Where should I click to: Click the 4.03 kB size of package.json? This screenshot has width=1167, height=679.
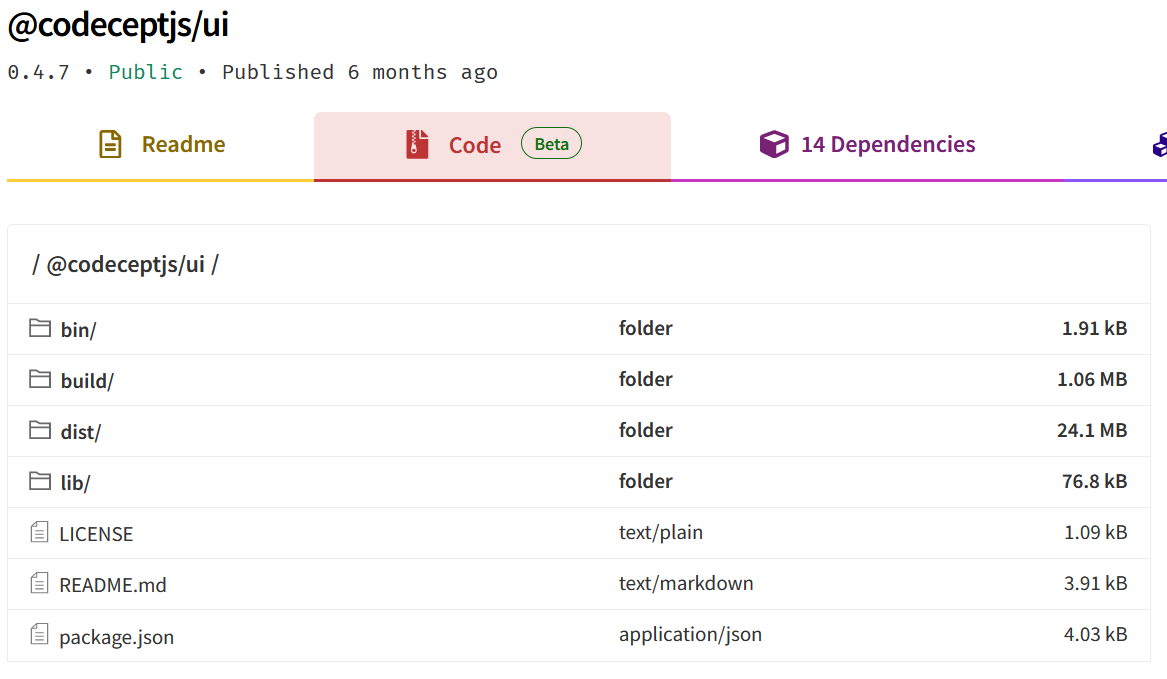pyautogui.click(x=1096, y=634)
